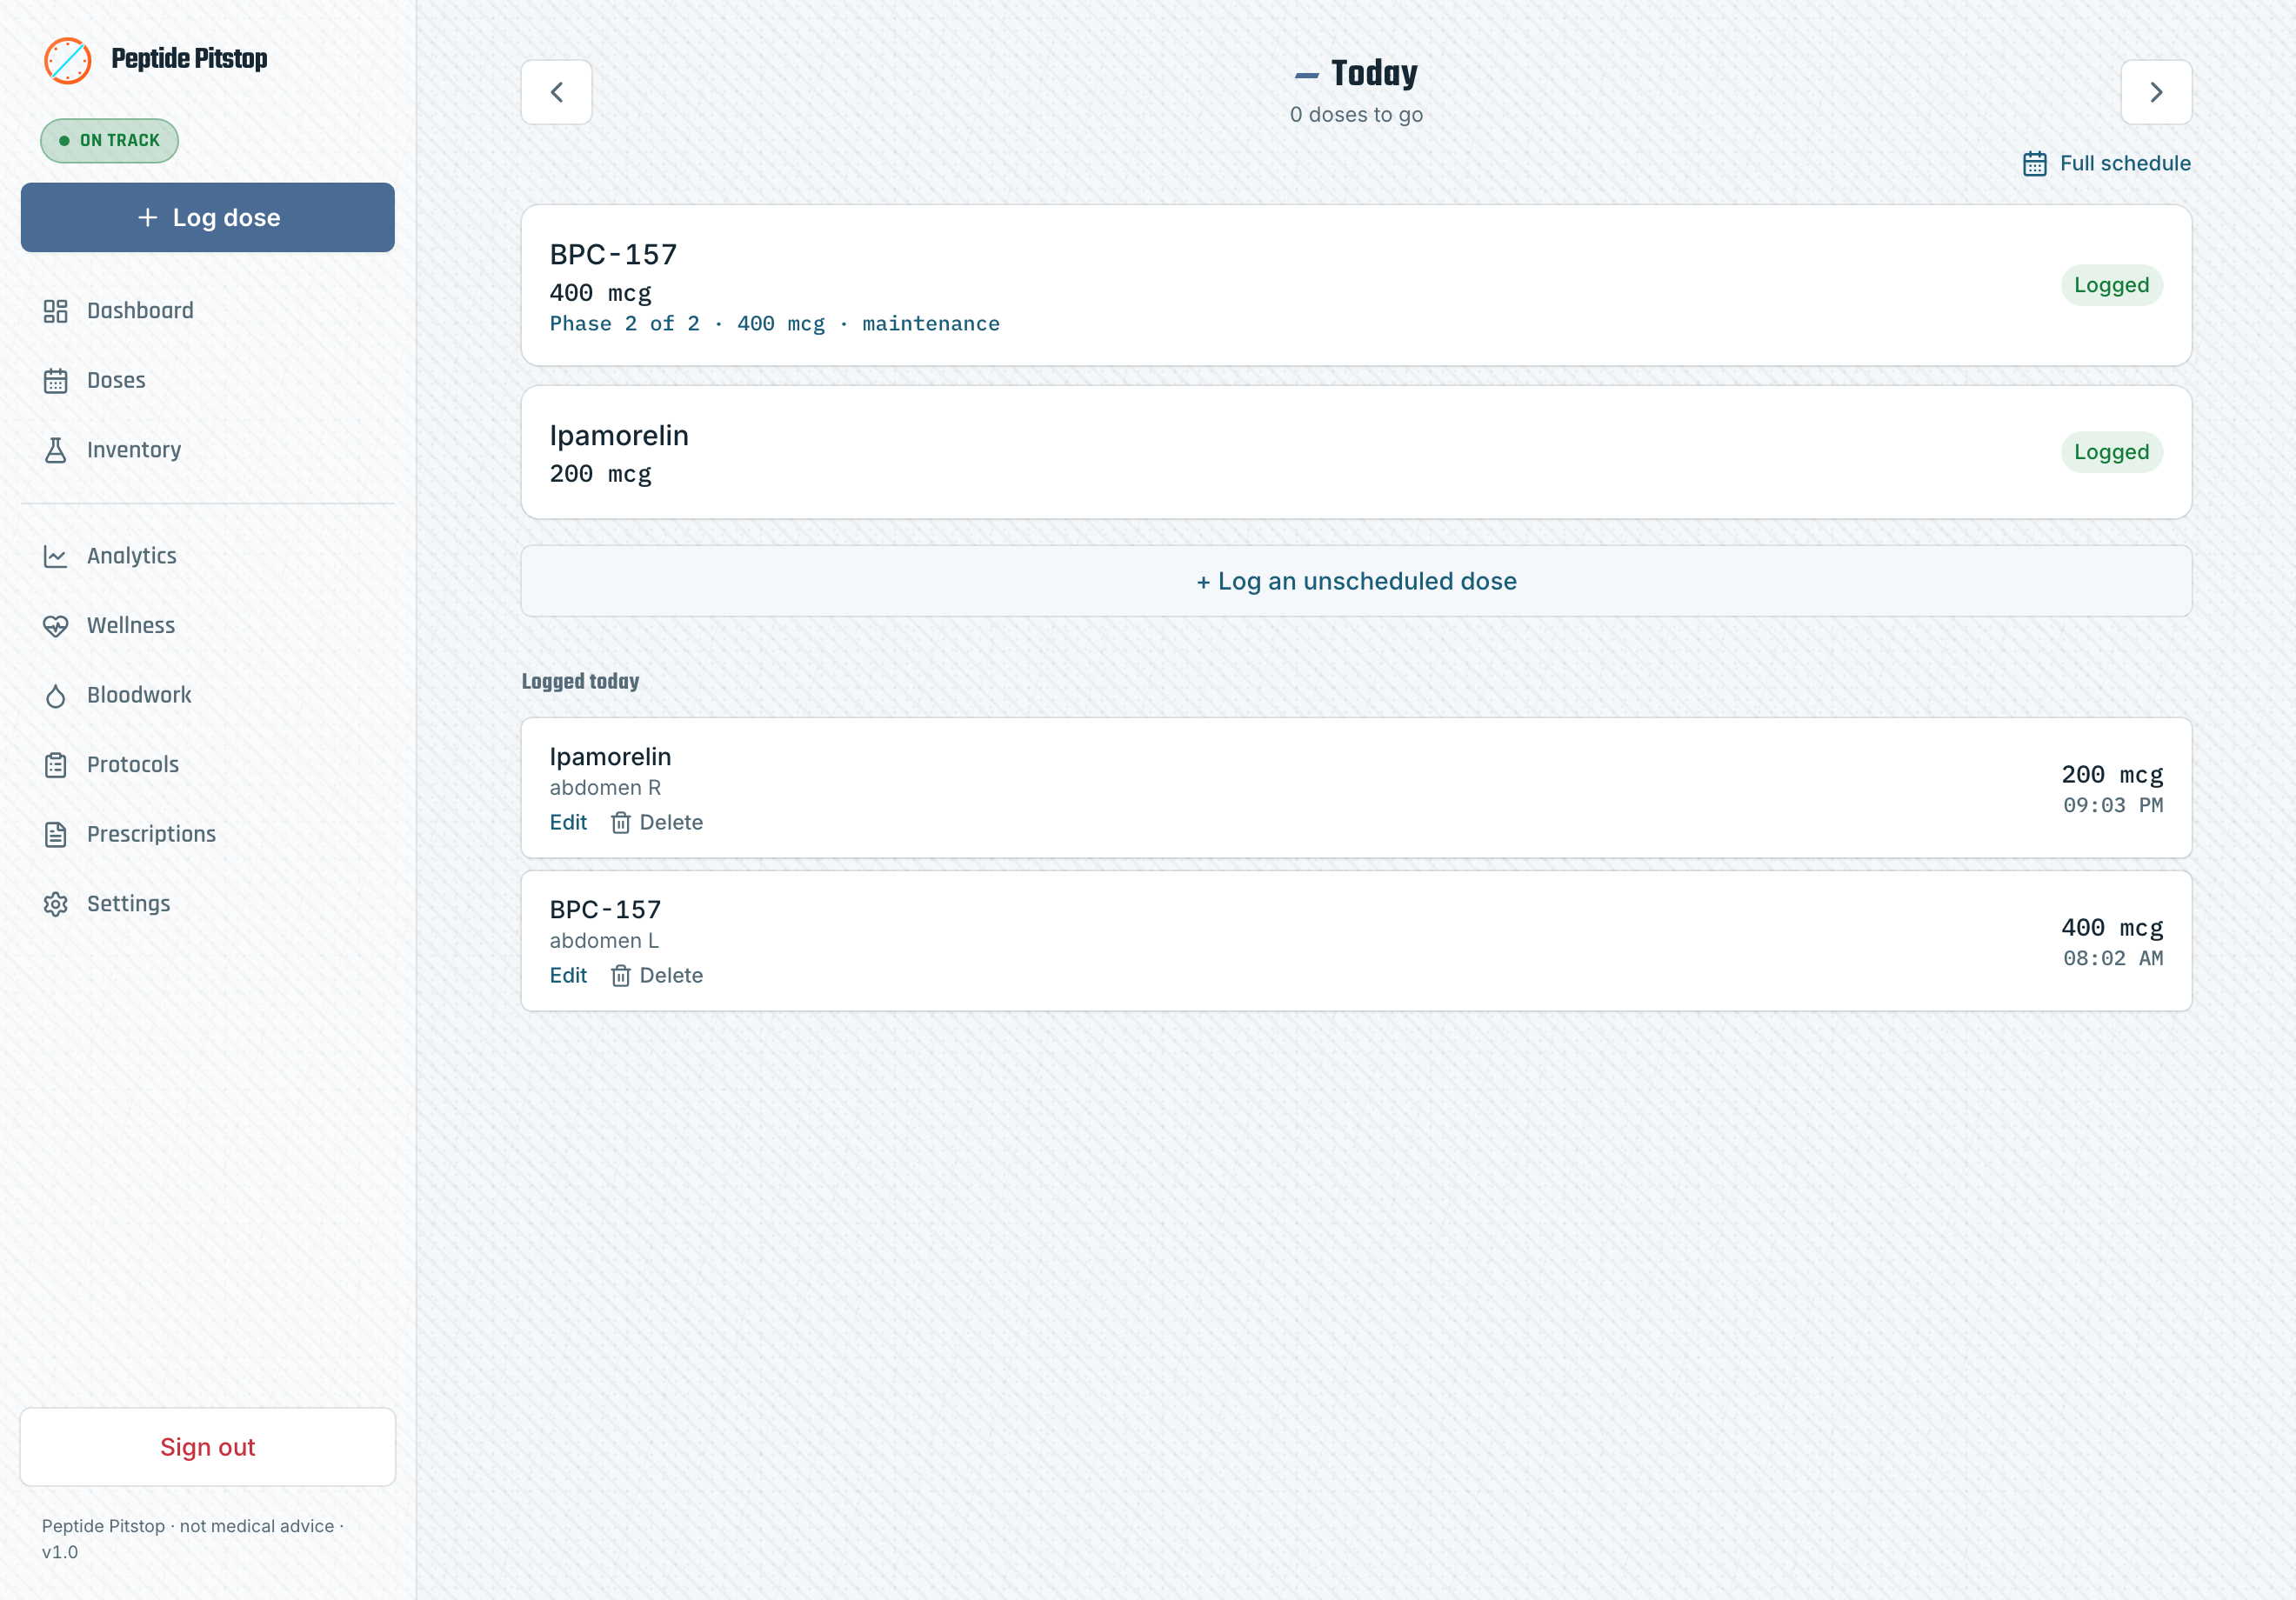This screenshot has height=1600, width=2296.
Task: Click the Wellness heart icon
Action: pyautogui.click(x=55, y=626)
